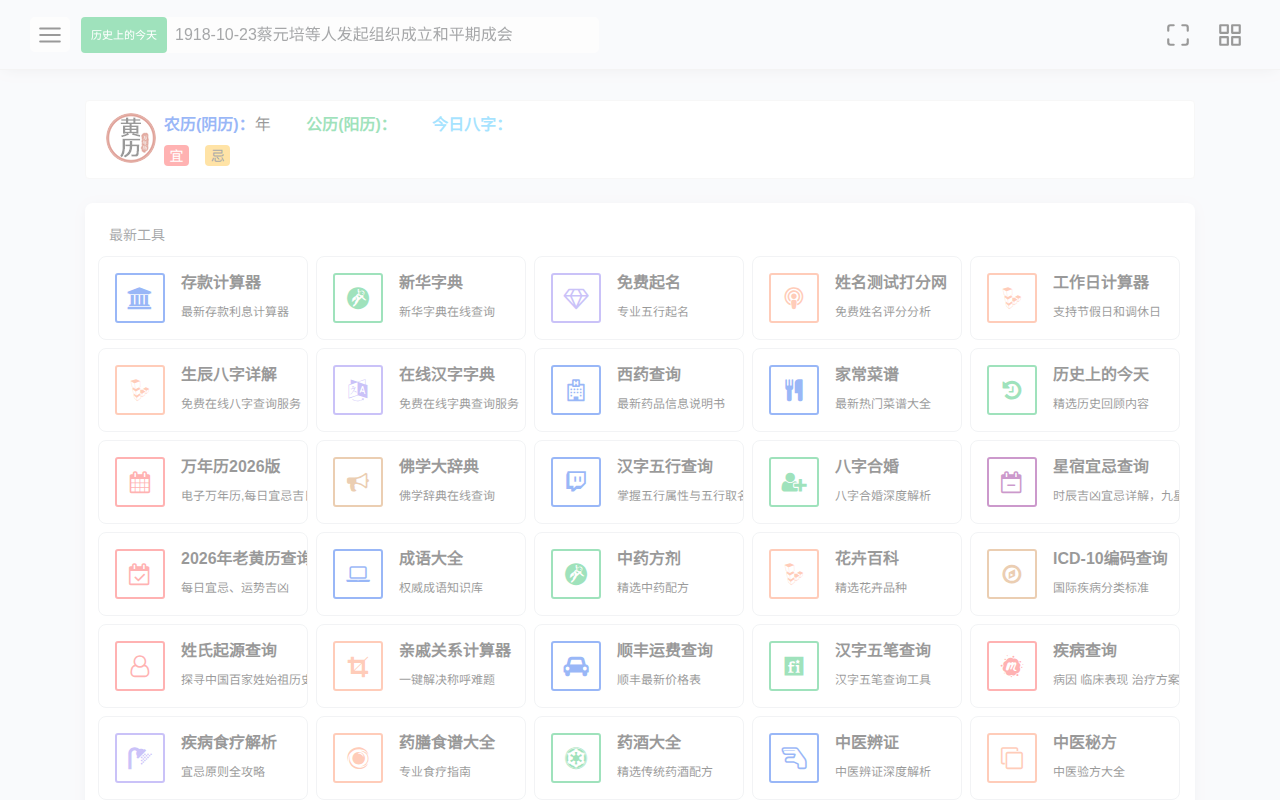Click the laptop icon for 成语大全
The image size is (1280, 800).
358,574
